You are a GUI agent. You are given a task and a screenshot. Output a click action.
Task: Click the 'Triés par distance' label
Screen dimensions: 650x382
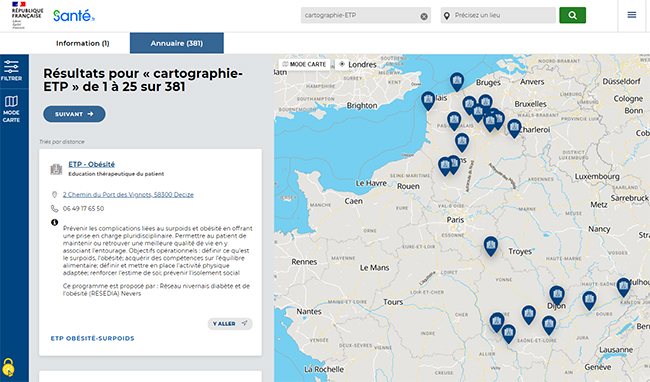click(62, 142)
